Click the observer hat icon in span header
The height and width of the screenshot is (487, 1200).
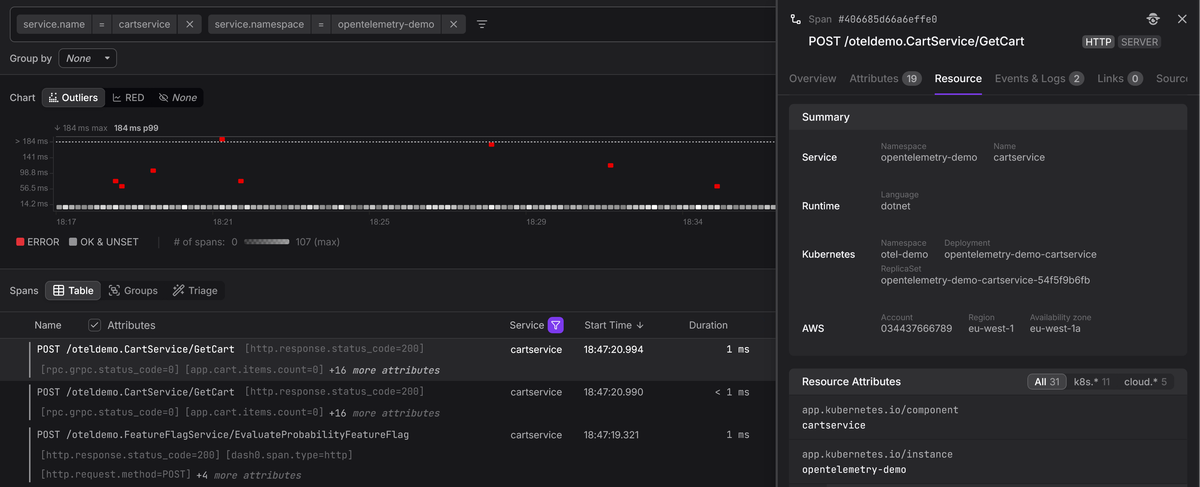1153,19
